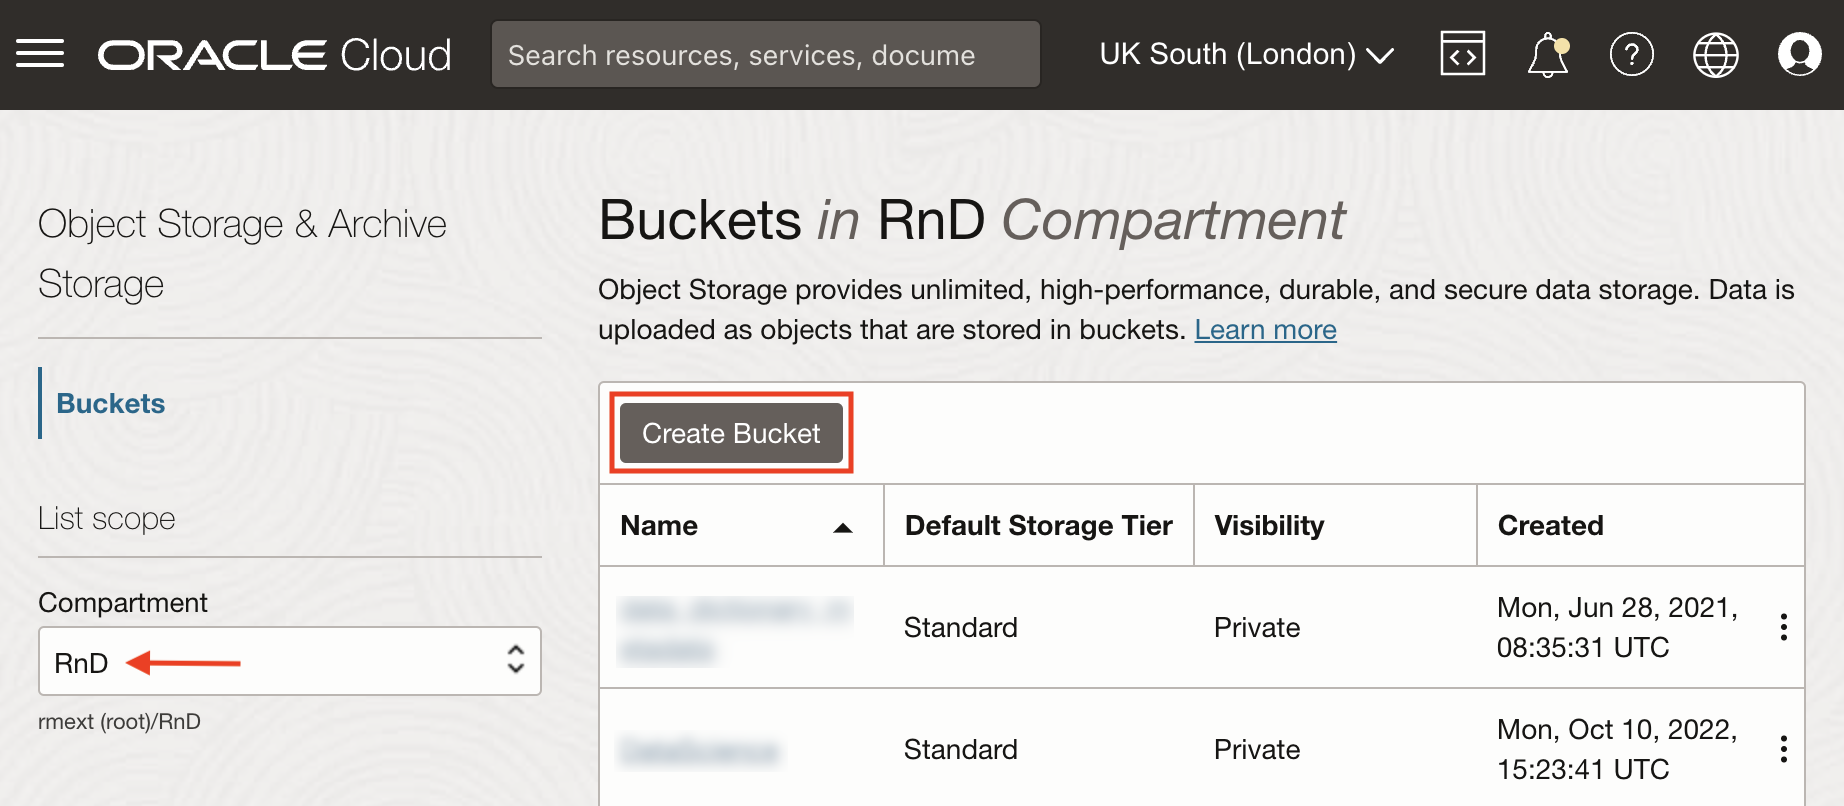
Task: Click Private in the Oct 10, 2022 row
Action: [x=1257, y=749]
